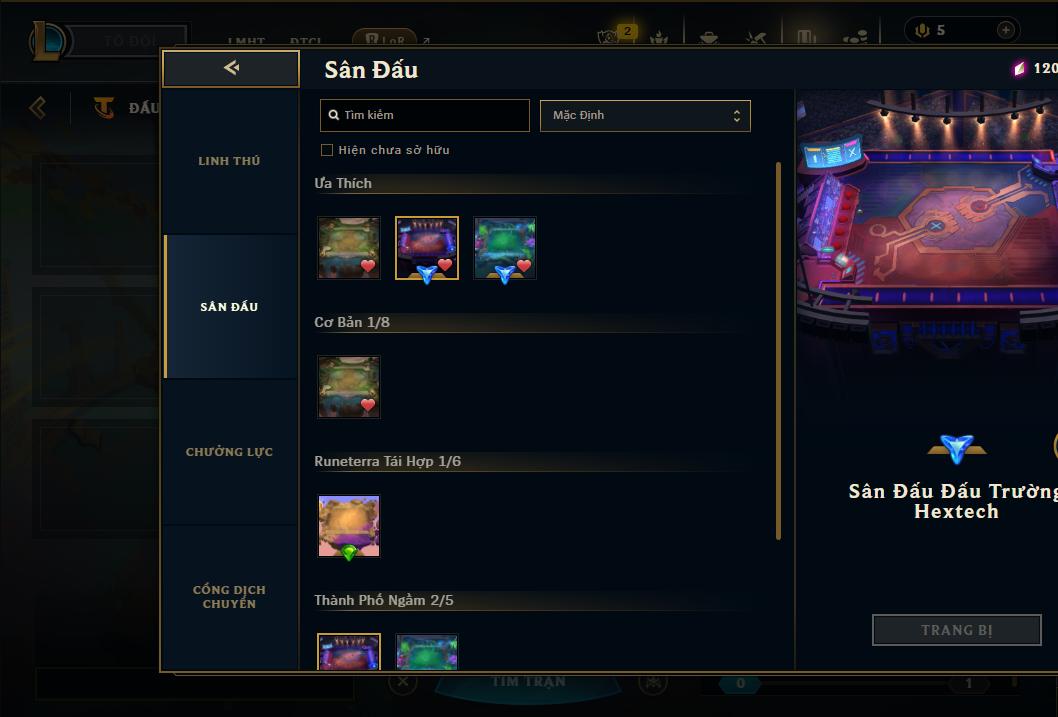Click the dropdown arrows on Mặc Định
Image resolution: width=1058 pixels, height=717 pixels.
point(737,116)
